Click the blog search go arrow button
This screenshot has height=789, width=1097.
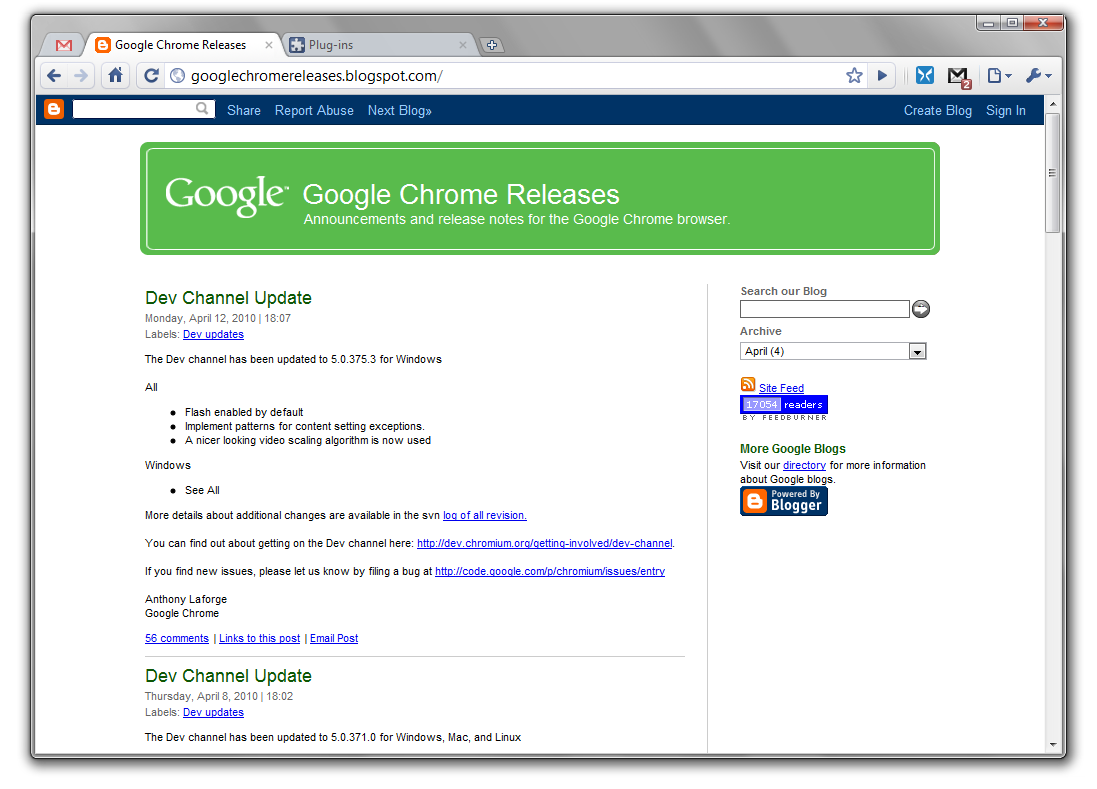[x=921, y=309]
